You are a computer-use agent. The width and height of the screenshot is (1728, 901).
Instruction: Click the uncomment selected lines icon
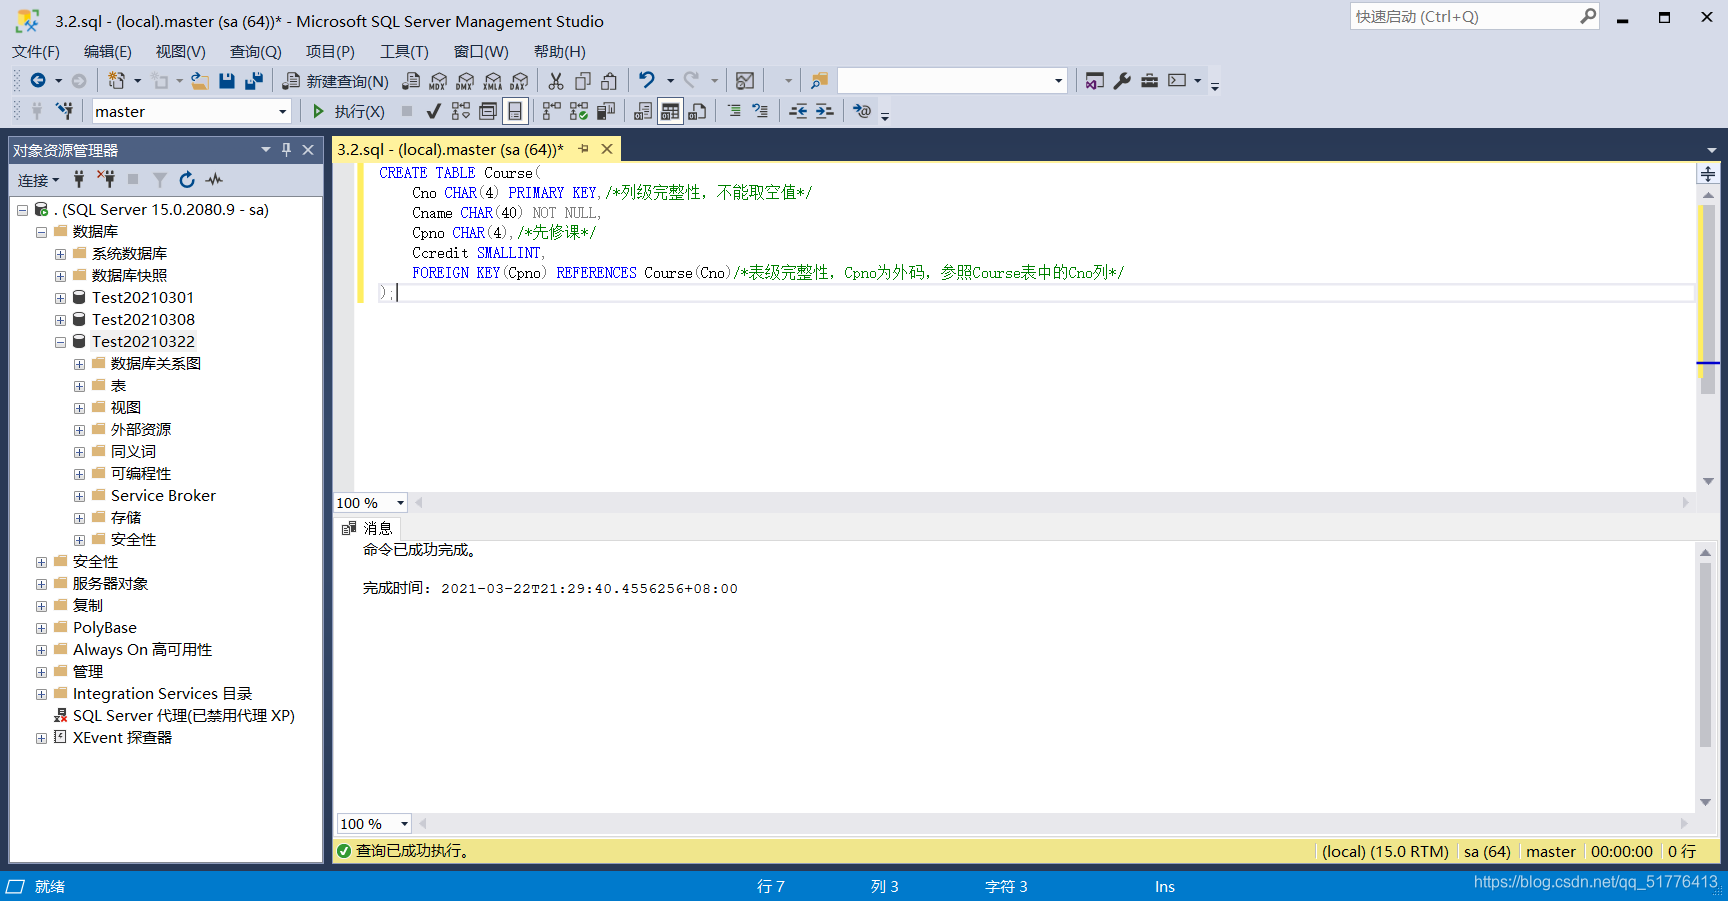click(x=760, y=111)
